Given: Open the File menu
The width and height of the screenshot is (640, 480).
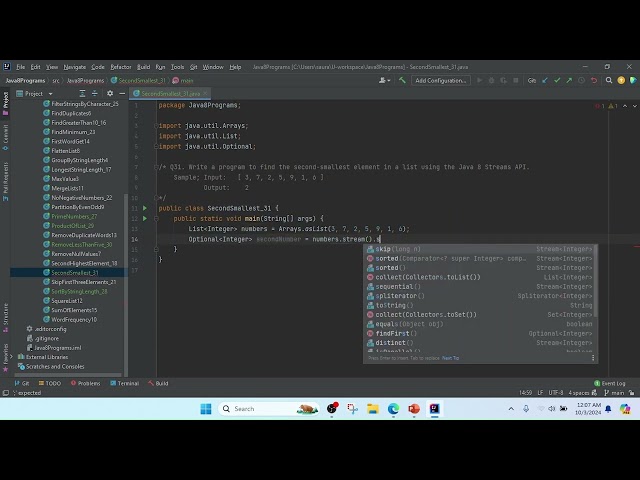Looking at the screenshot, I should 20,67.
